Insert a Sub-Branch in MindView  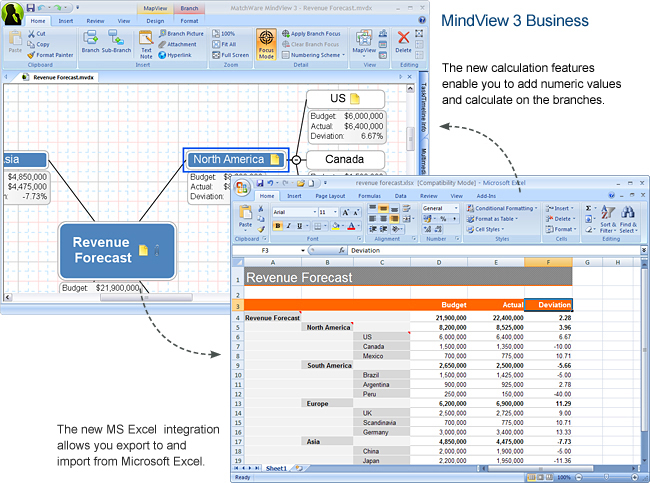(116, 41)
